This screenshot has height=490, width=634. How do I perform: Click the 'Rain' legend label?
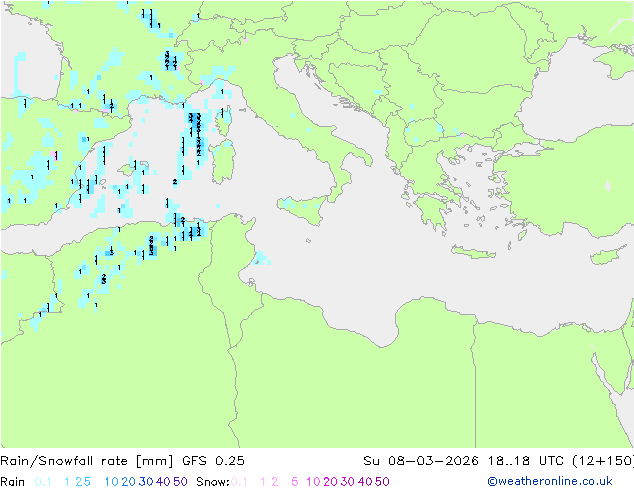coord(13,482)
